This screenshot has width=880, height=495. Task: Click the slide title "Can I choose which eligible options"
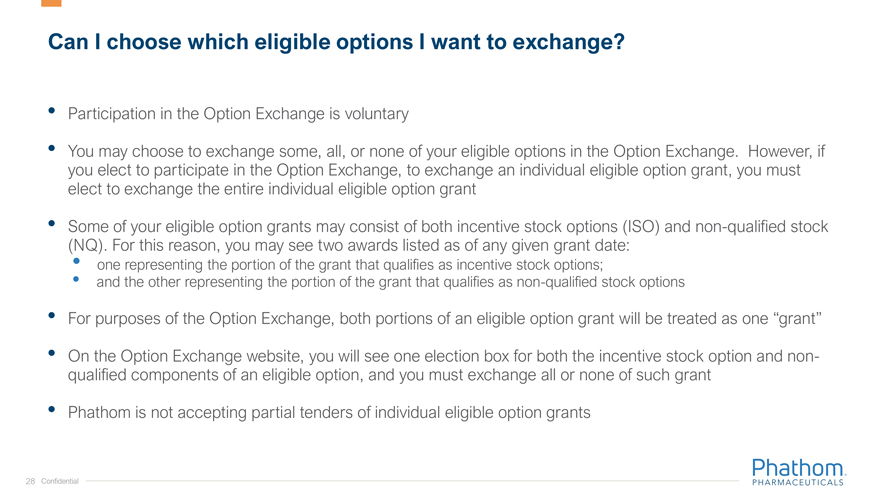pyautogui.click(x=336, y=43)
